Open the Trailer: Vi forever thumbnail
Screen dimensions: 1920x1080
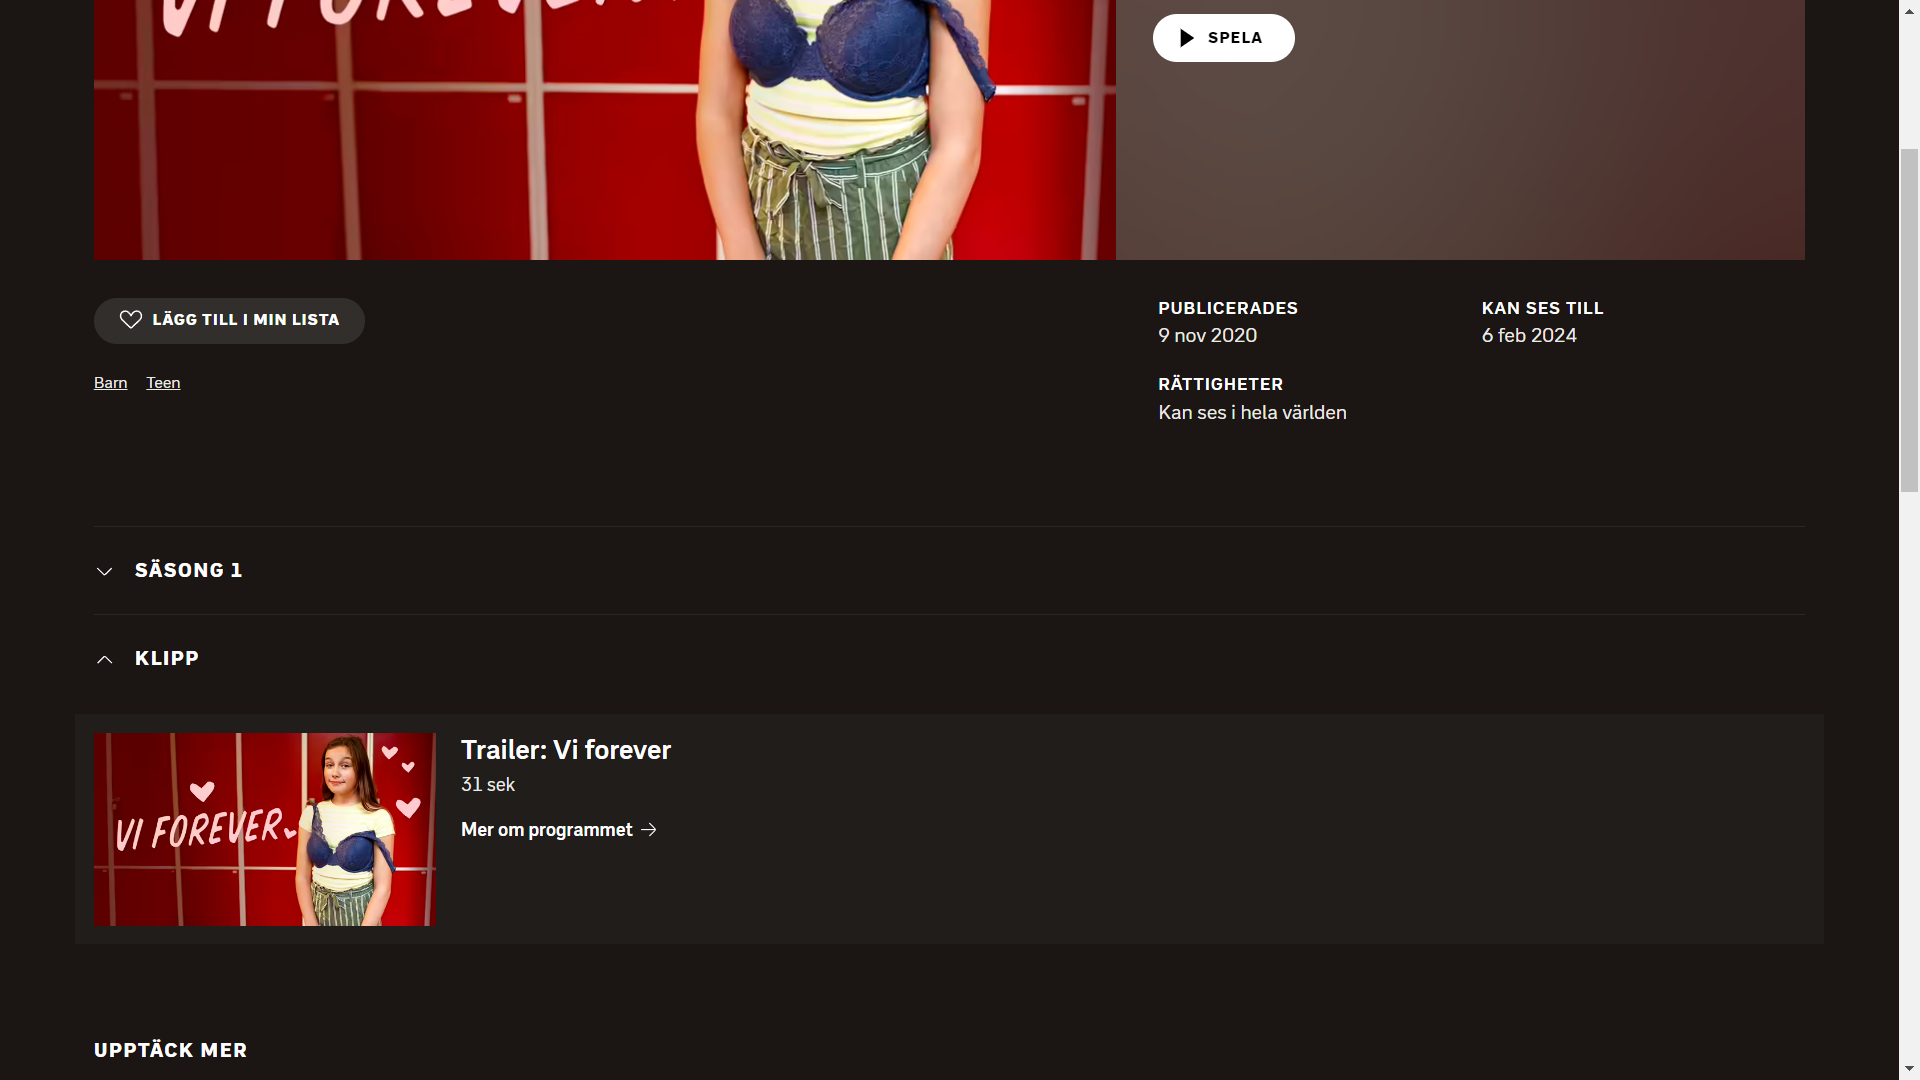pos(264,829)
